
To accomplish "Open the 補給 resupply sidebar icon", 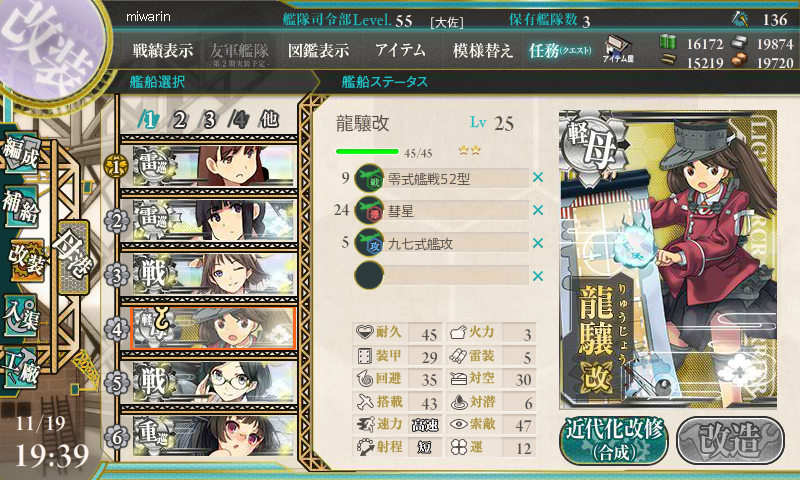I will click(x=21, y=206).
